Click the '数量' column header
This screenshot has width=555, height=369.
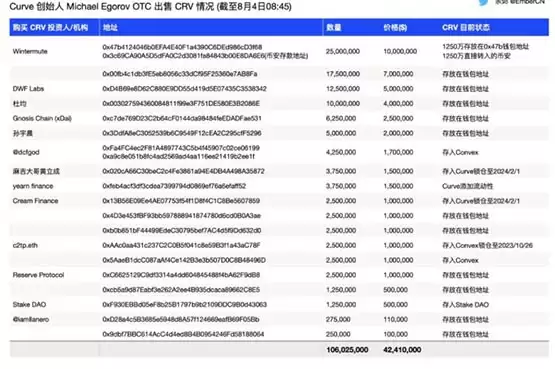(333, 28)
